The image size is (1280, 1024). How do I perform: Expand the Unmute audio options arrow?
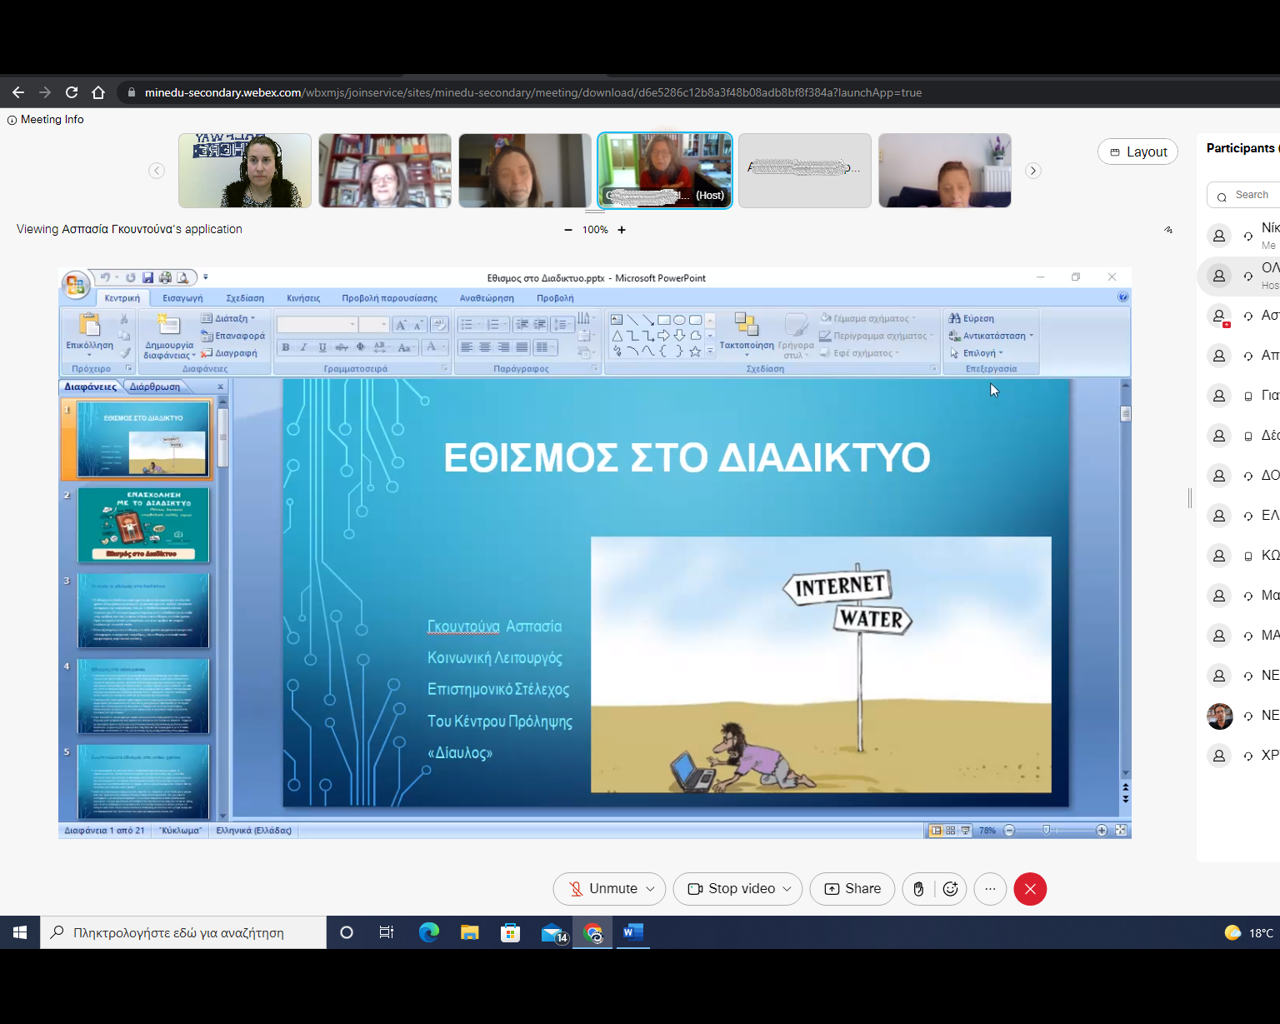point(651,889)
